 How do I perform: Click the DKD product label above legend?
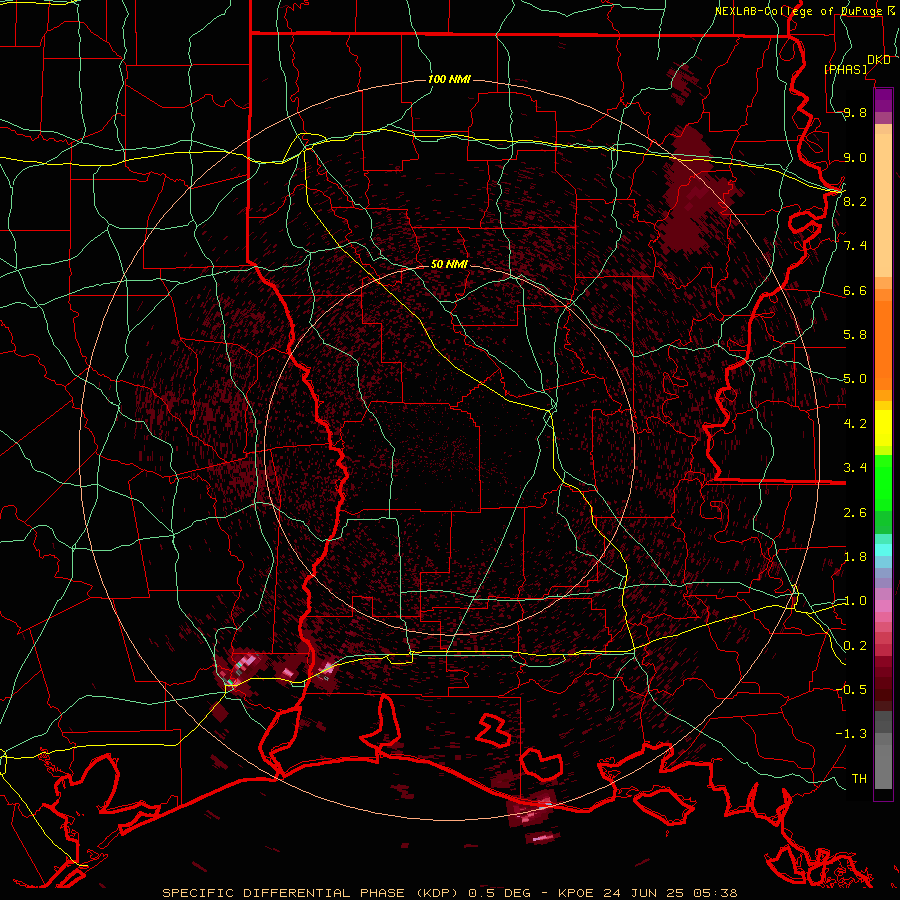(879, 60)
